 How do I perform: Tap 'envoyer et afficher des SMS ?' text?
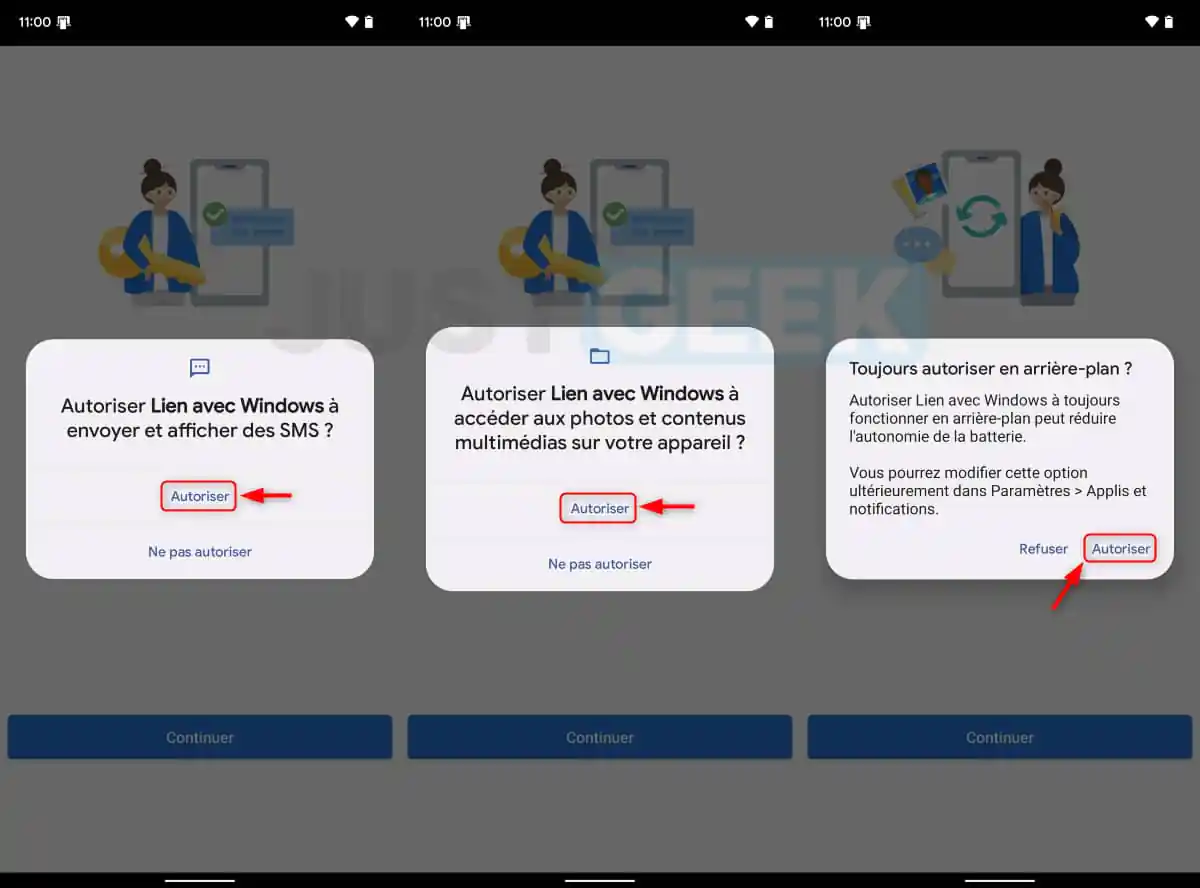tap(200, 431)
